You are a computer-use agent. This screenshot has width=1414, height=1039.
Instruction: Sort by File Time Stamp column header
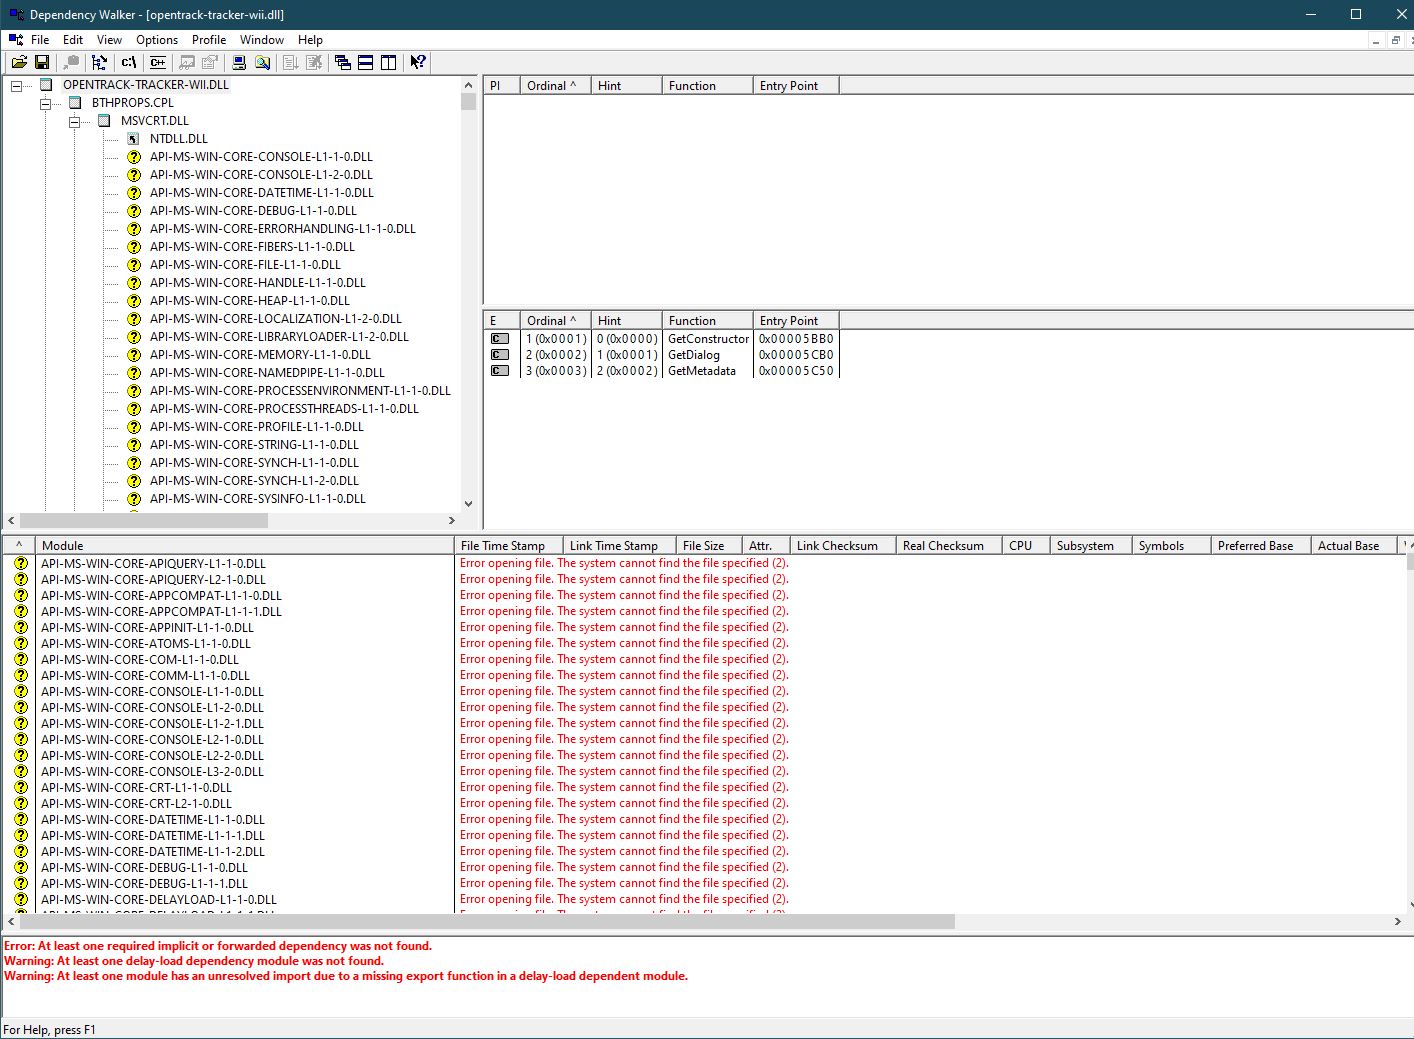(x=508, y=546)
